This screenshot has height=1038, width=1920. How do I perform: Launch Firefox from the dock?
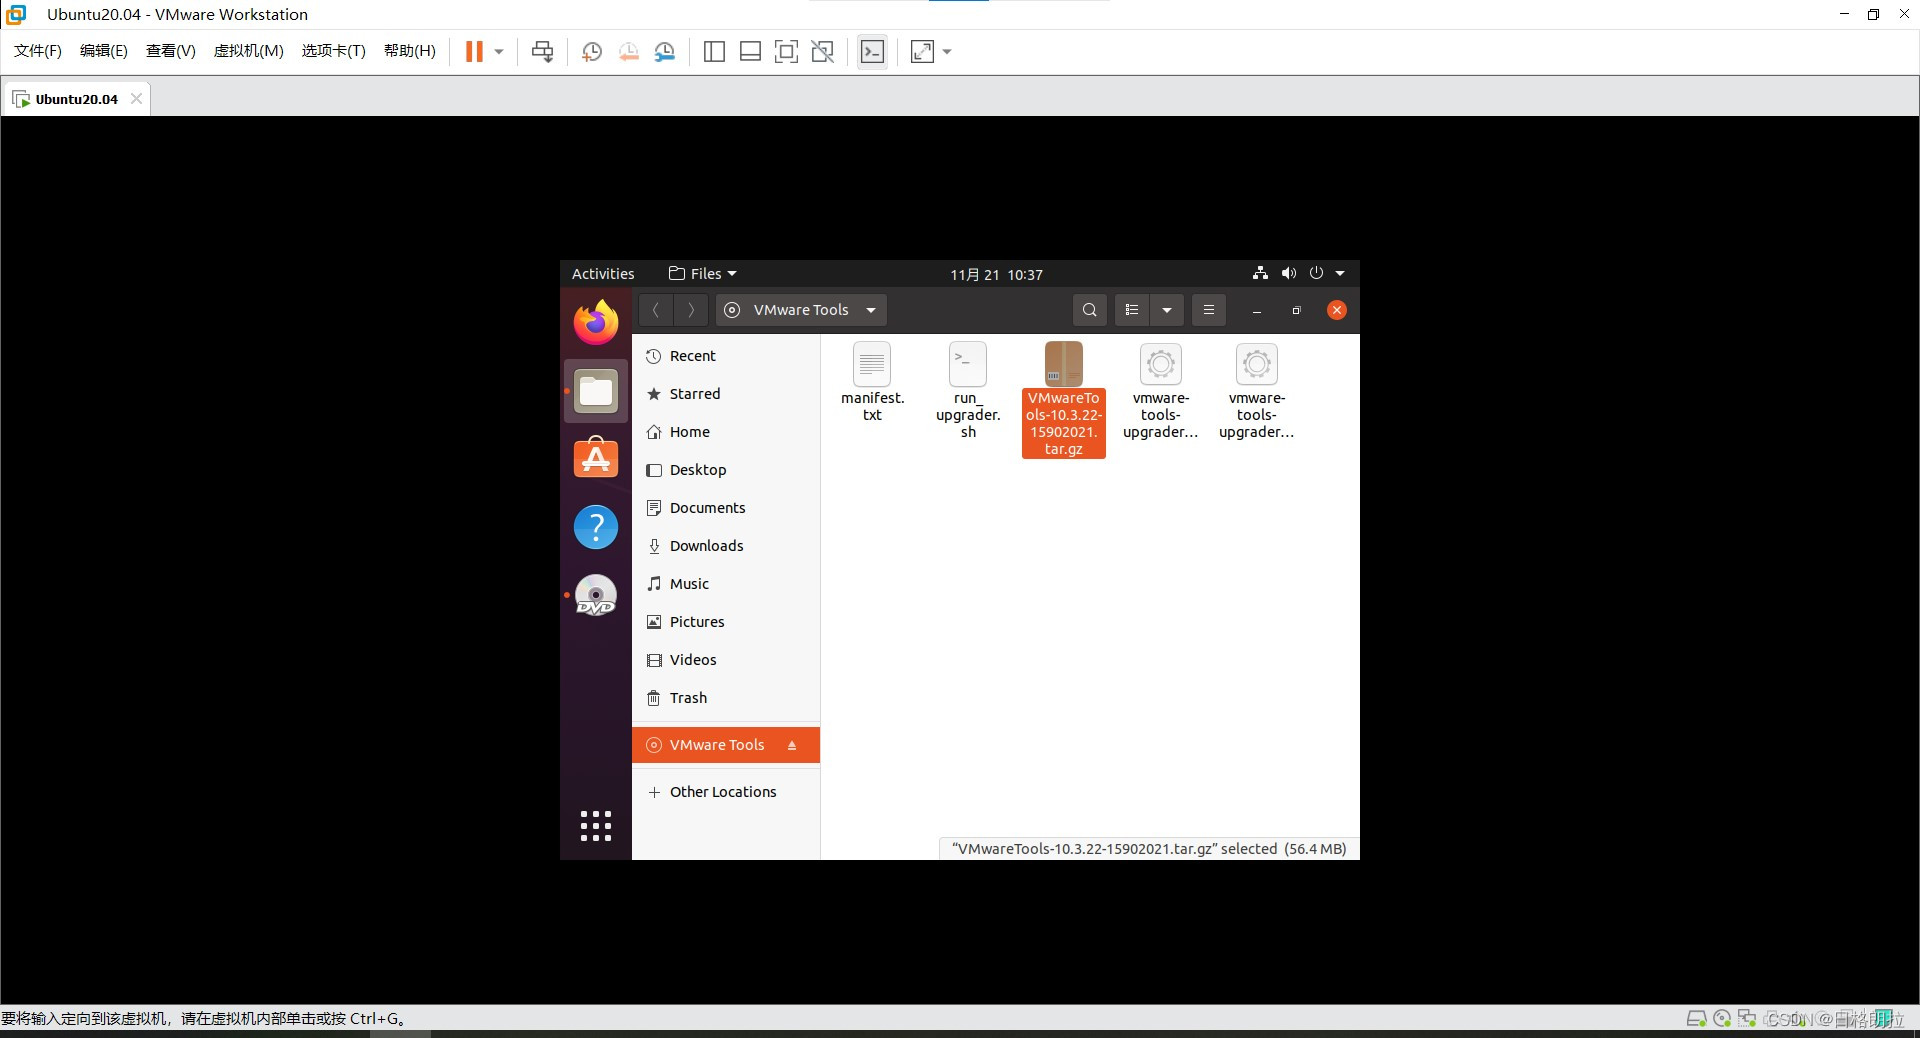click(596, 322)
